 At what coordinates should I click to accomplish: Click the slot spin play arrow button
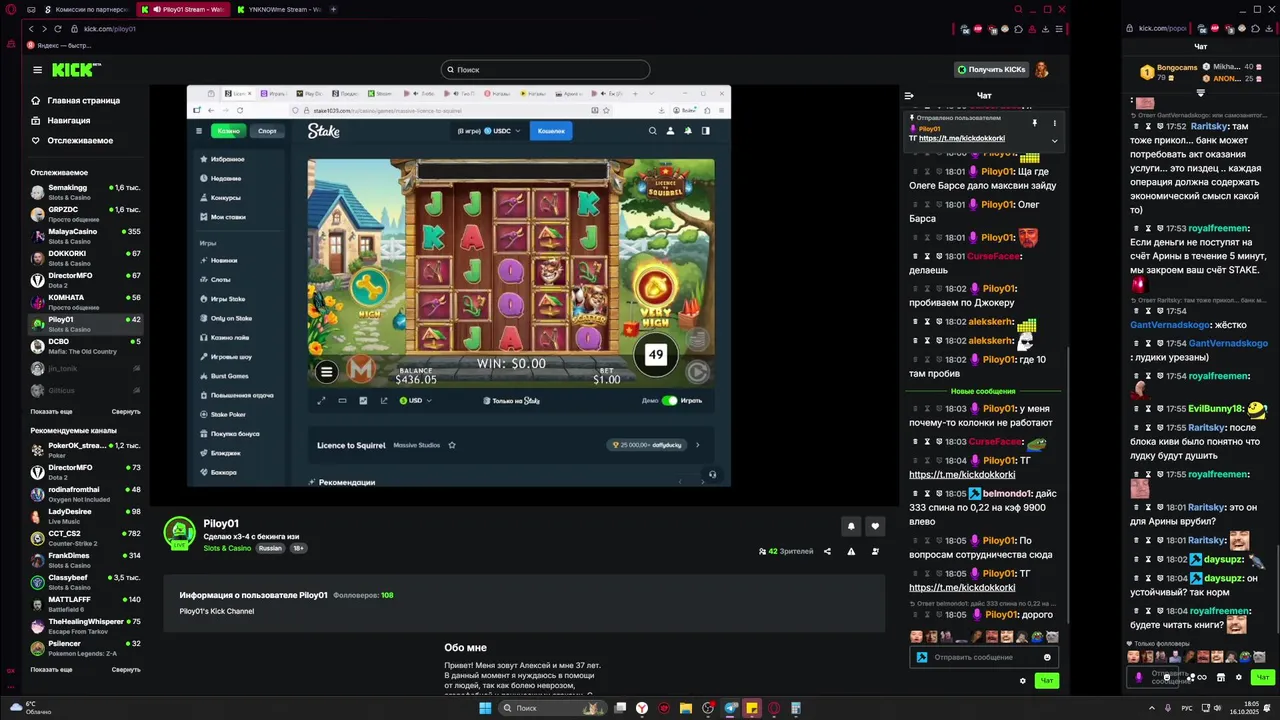pyautogui.click(x=697, y=371)
